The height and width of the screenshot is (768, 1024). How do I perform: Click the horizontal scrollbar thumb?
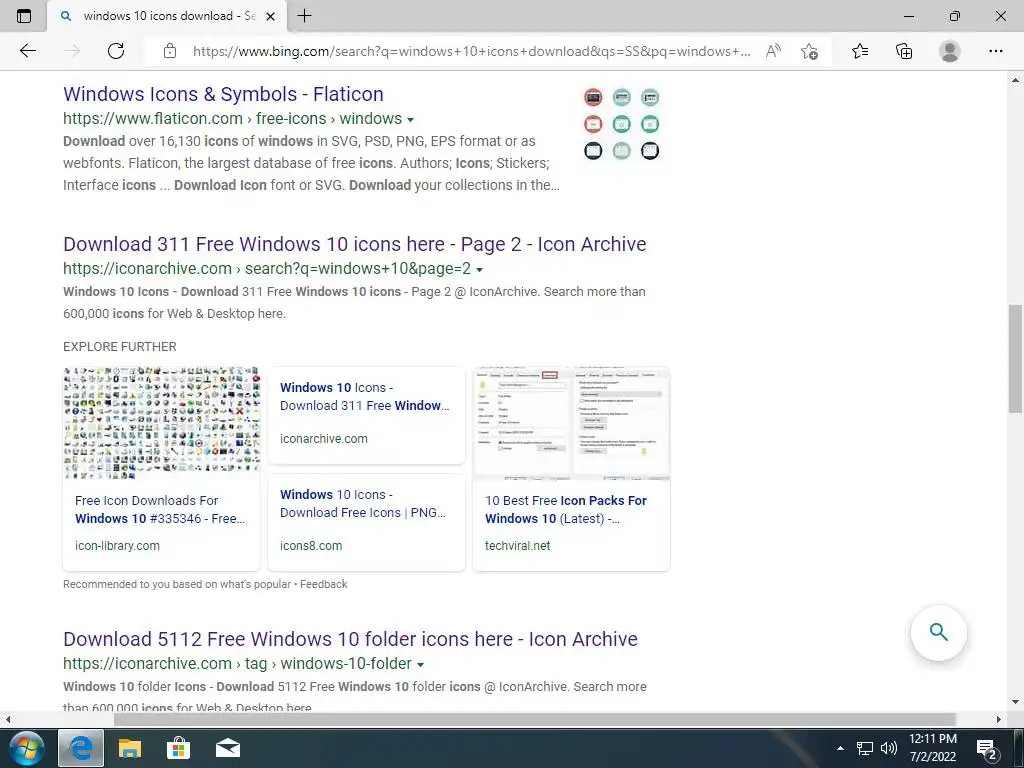point(535,720)
